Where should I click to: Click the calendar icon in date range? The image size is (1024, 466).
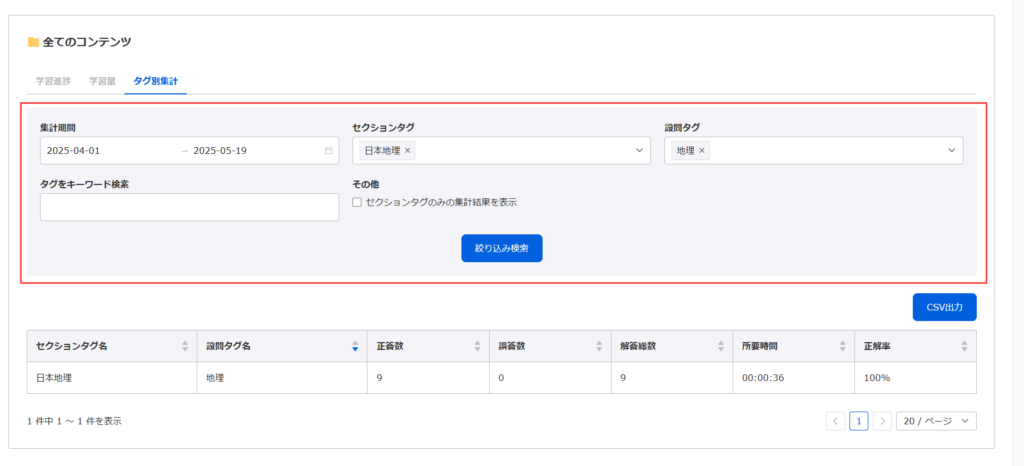[x=328, y=151]
